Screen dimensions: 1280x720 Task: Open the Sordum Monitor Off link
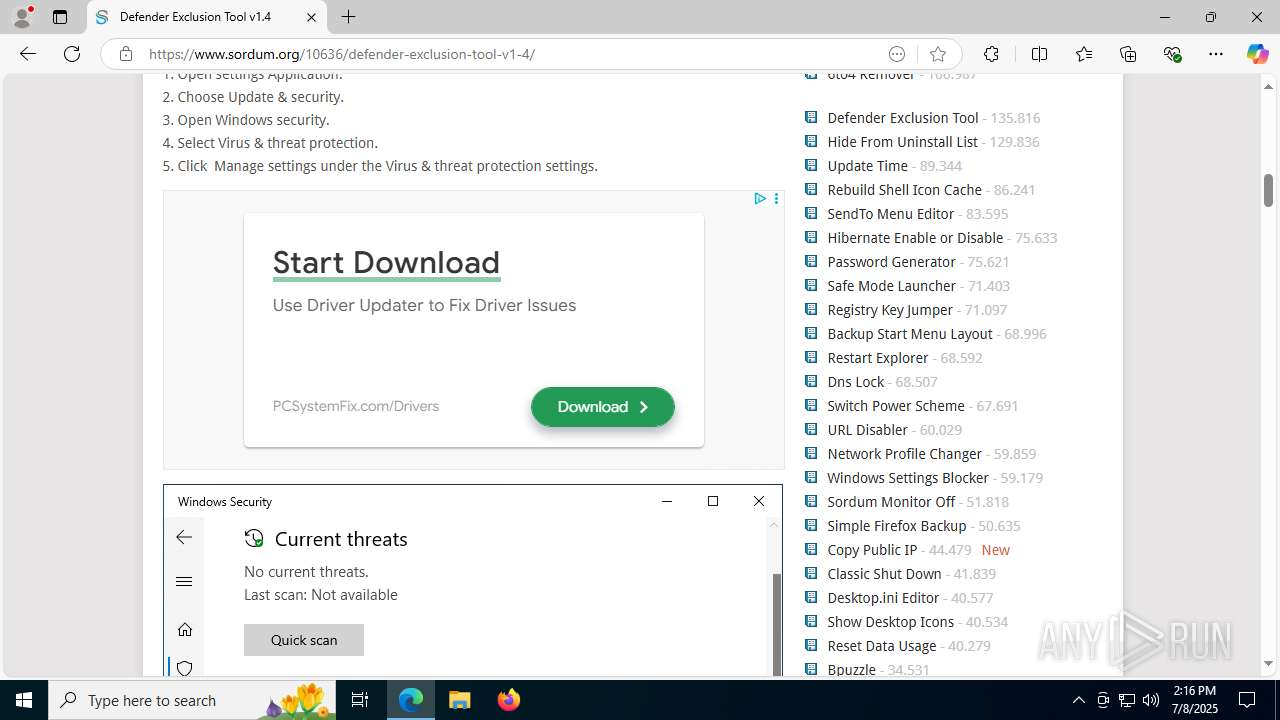point(891,502)
